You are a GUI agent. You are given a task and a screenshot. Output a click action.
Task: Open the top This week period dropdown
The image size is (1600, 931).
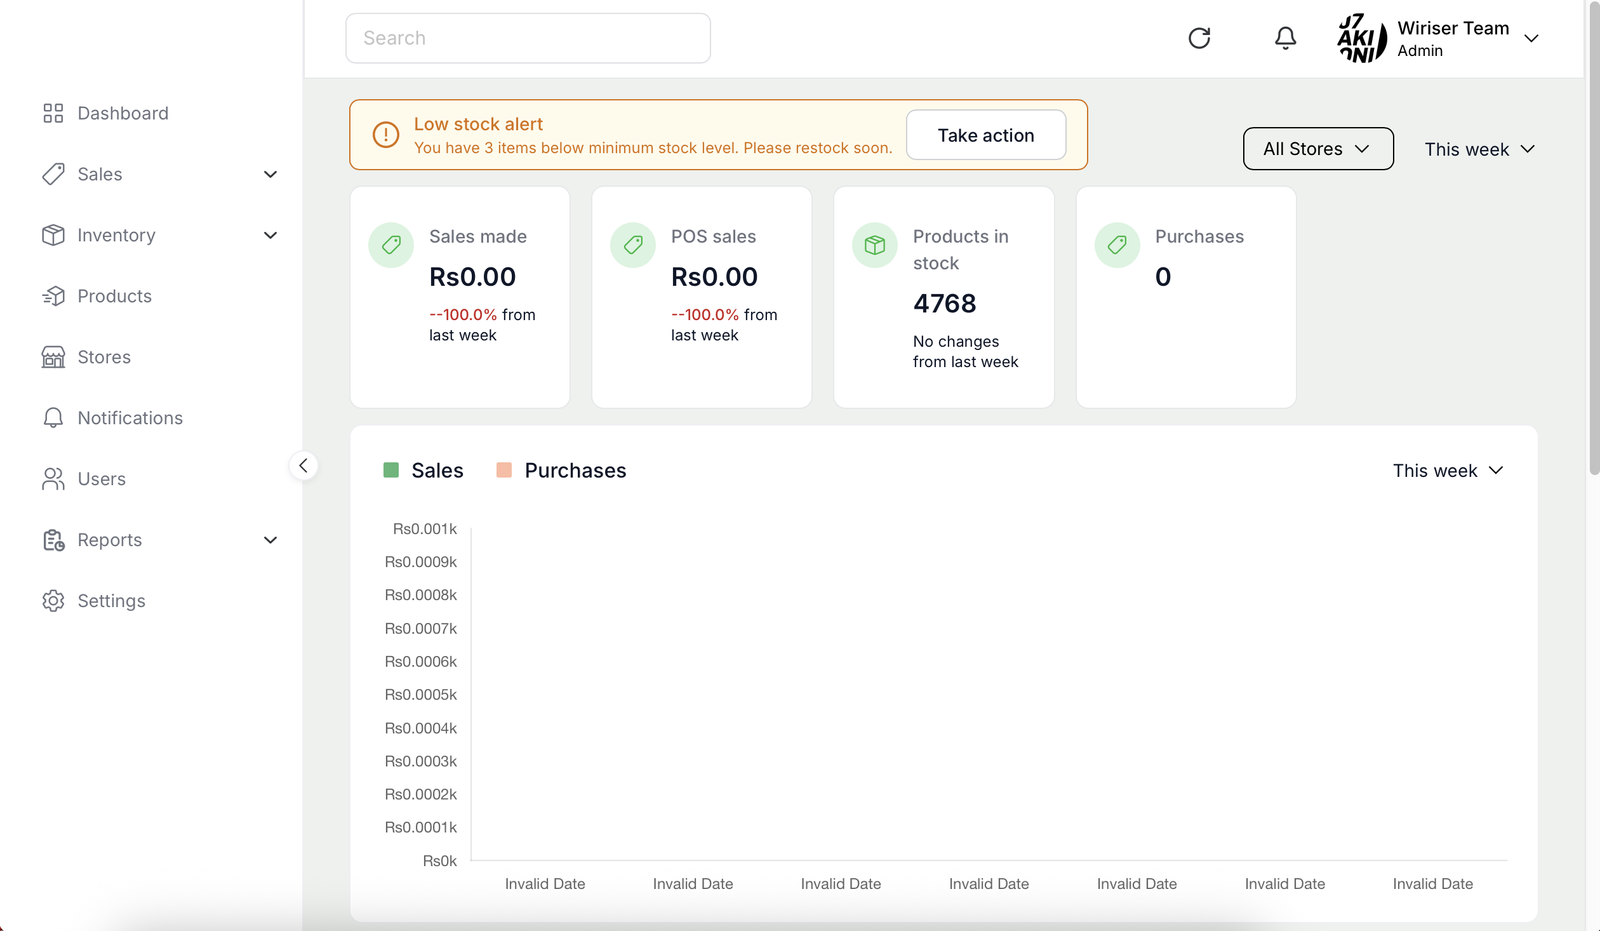(x=1479, y=149)
